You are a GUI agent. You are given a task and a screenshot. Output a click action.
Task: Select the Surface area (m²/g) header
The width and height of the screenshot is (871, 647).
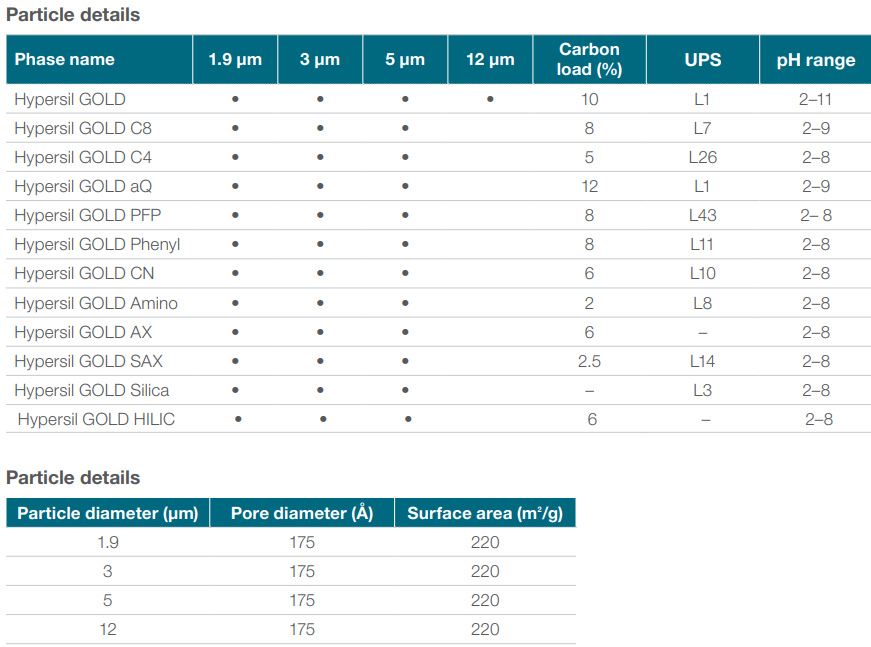click(x=485, y=513)
